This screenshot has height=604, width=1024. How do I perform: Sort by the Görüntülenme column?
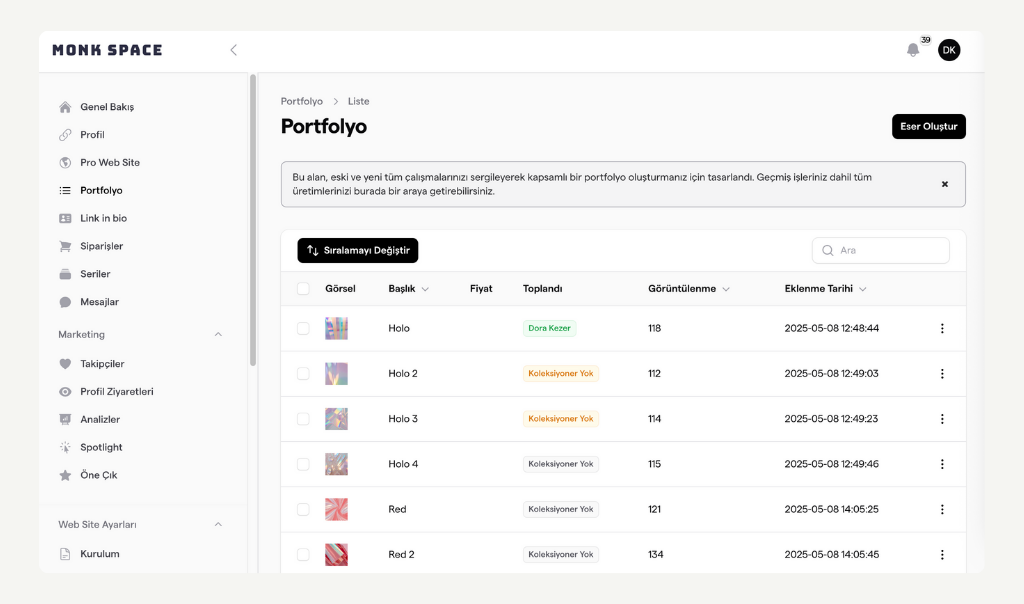click(x=688, y=289)
